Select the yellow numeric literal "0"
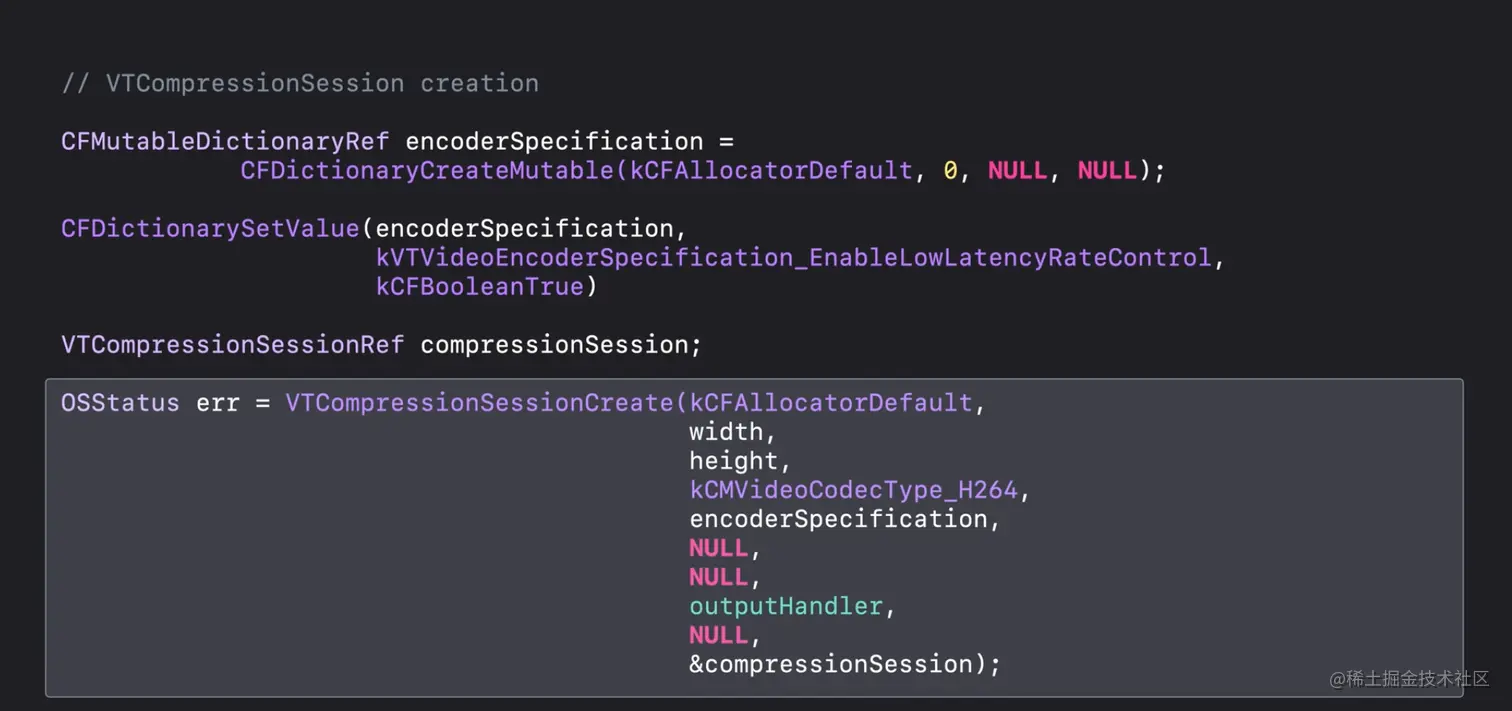The image size is (1512, 711). [950, 171]
